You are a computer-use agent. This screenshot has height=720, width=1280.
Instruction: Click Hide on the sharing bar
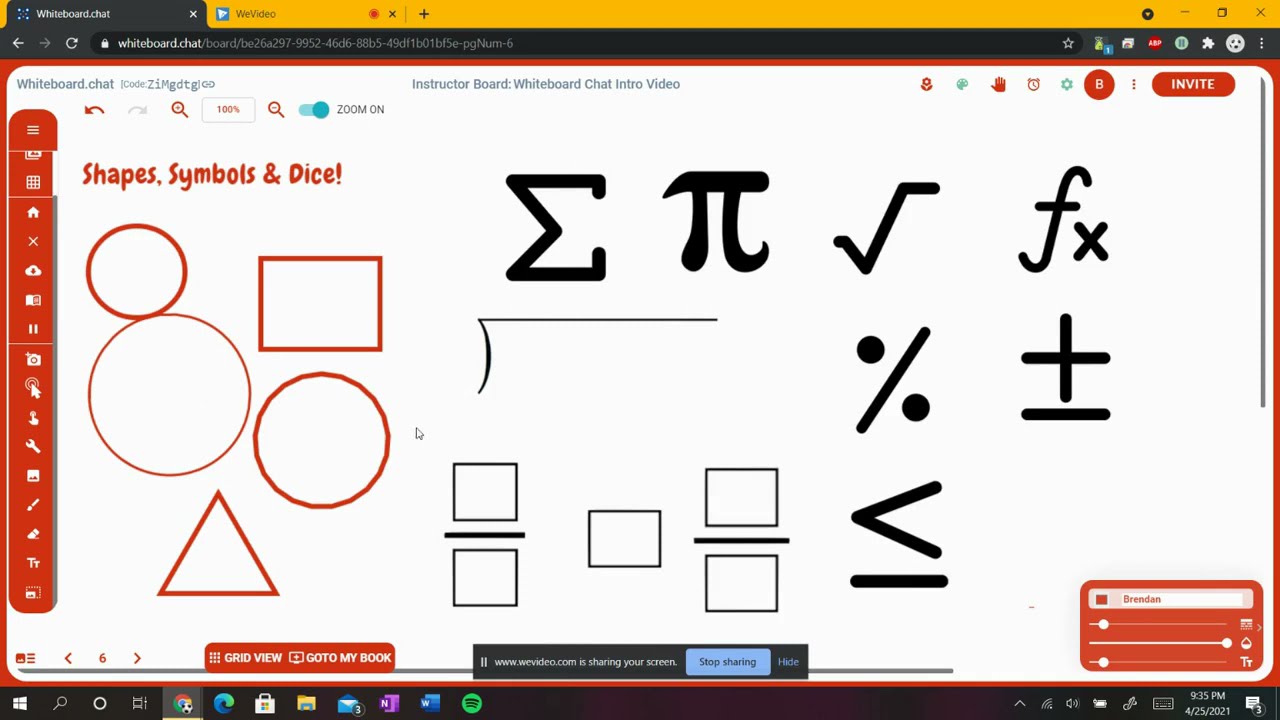tap(788, 662)
